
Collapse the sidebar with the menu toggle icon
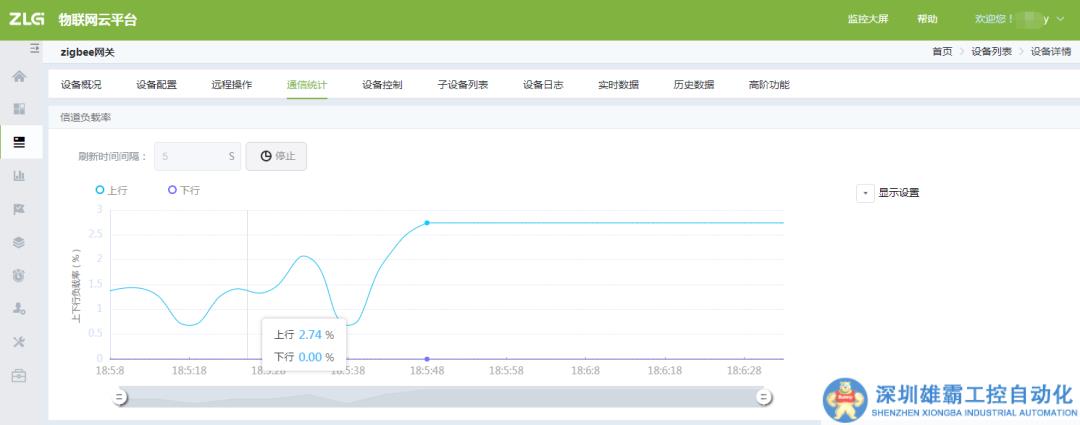tap(34, 48)
